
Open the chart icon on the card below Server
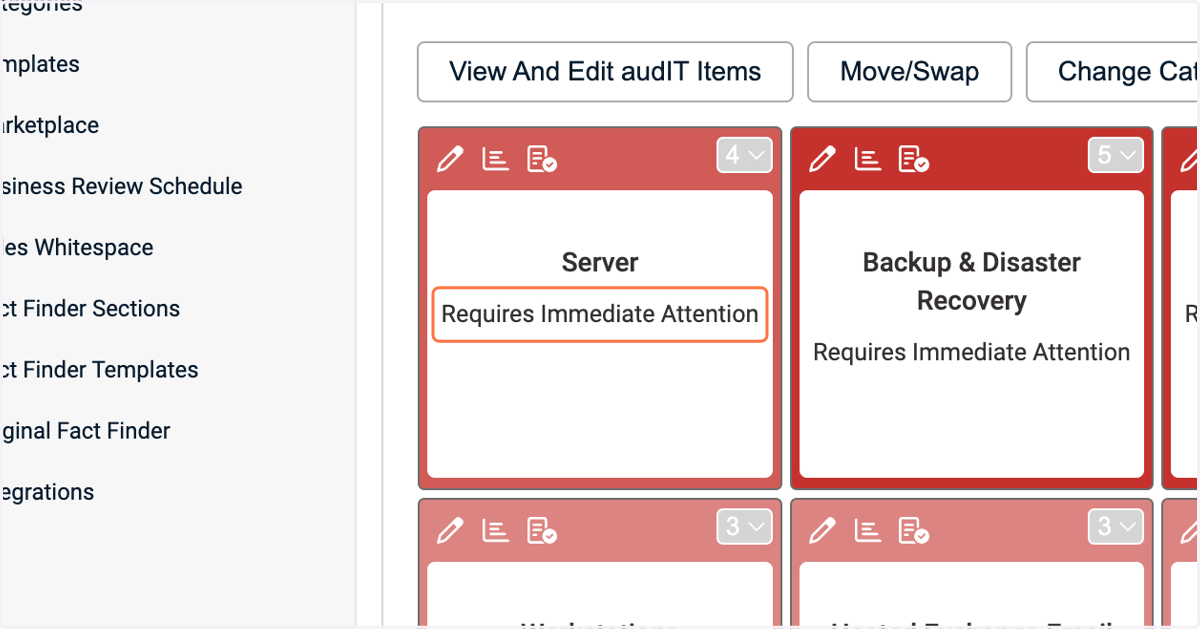tap(496, 530)
